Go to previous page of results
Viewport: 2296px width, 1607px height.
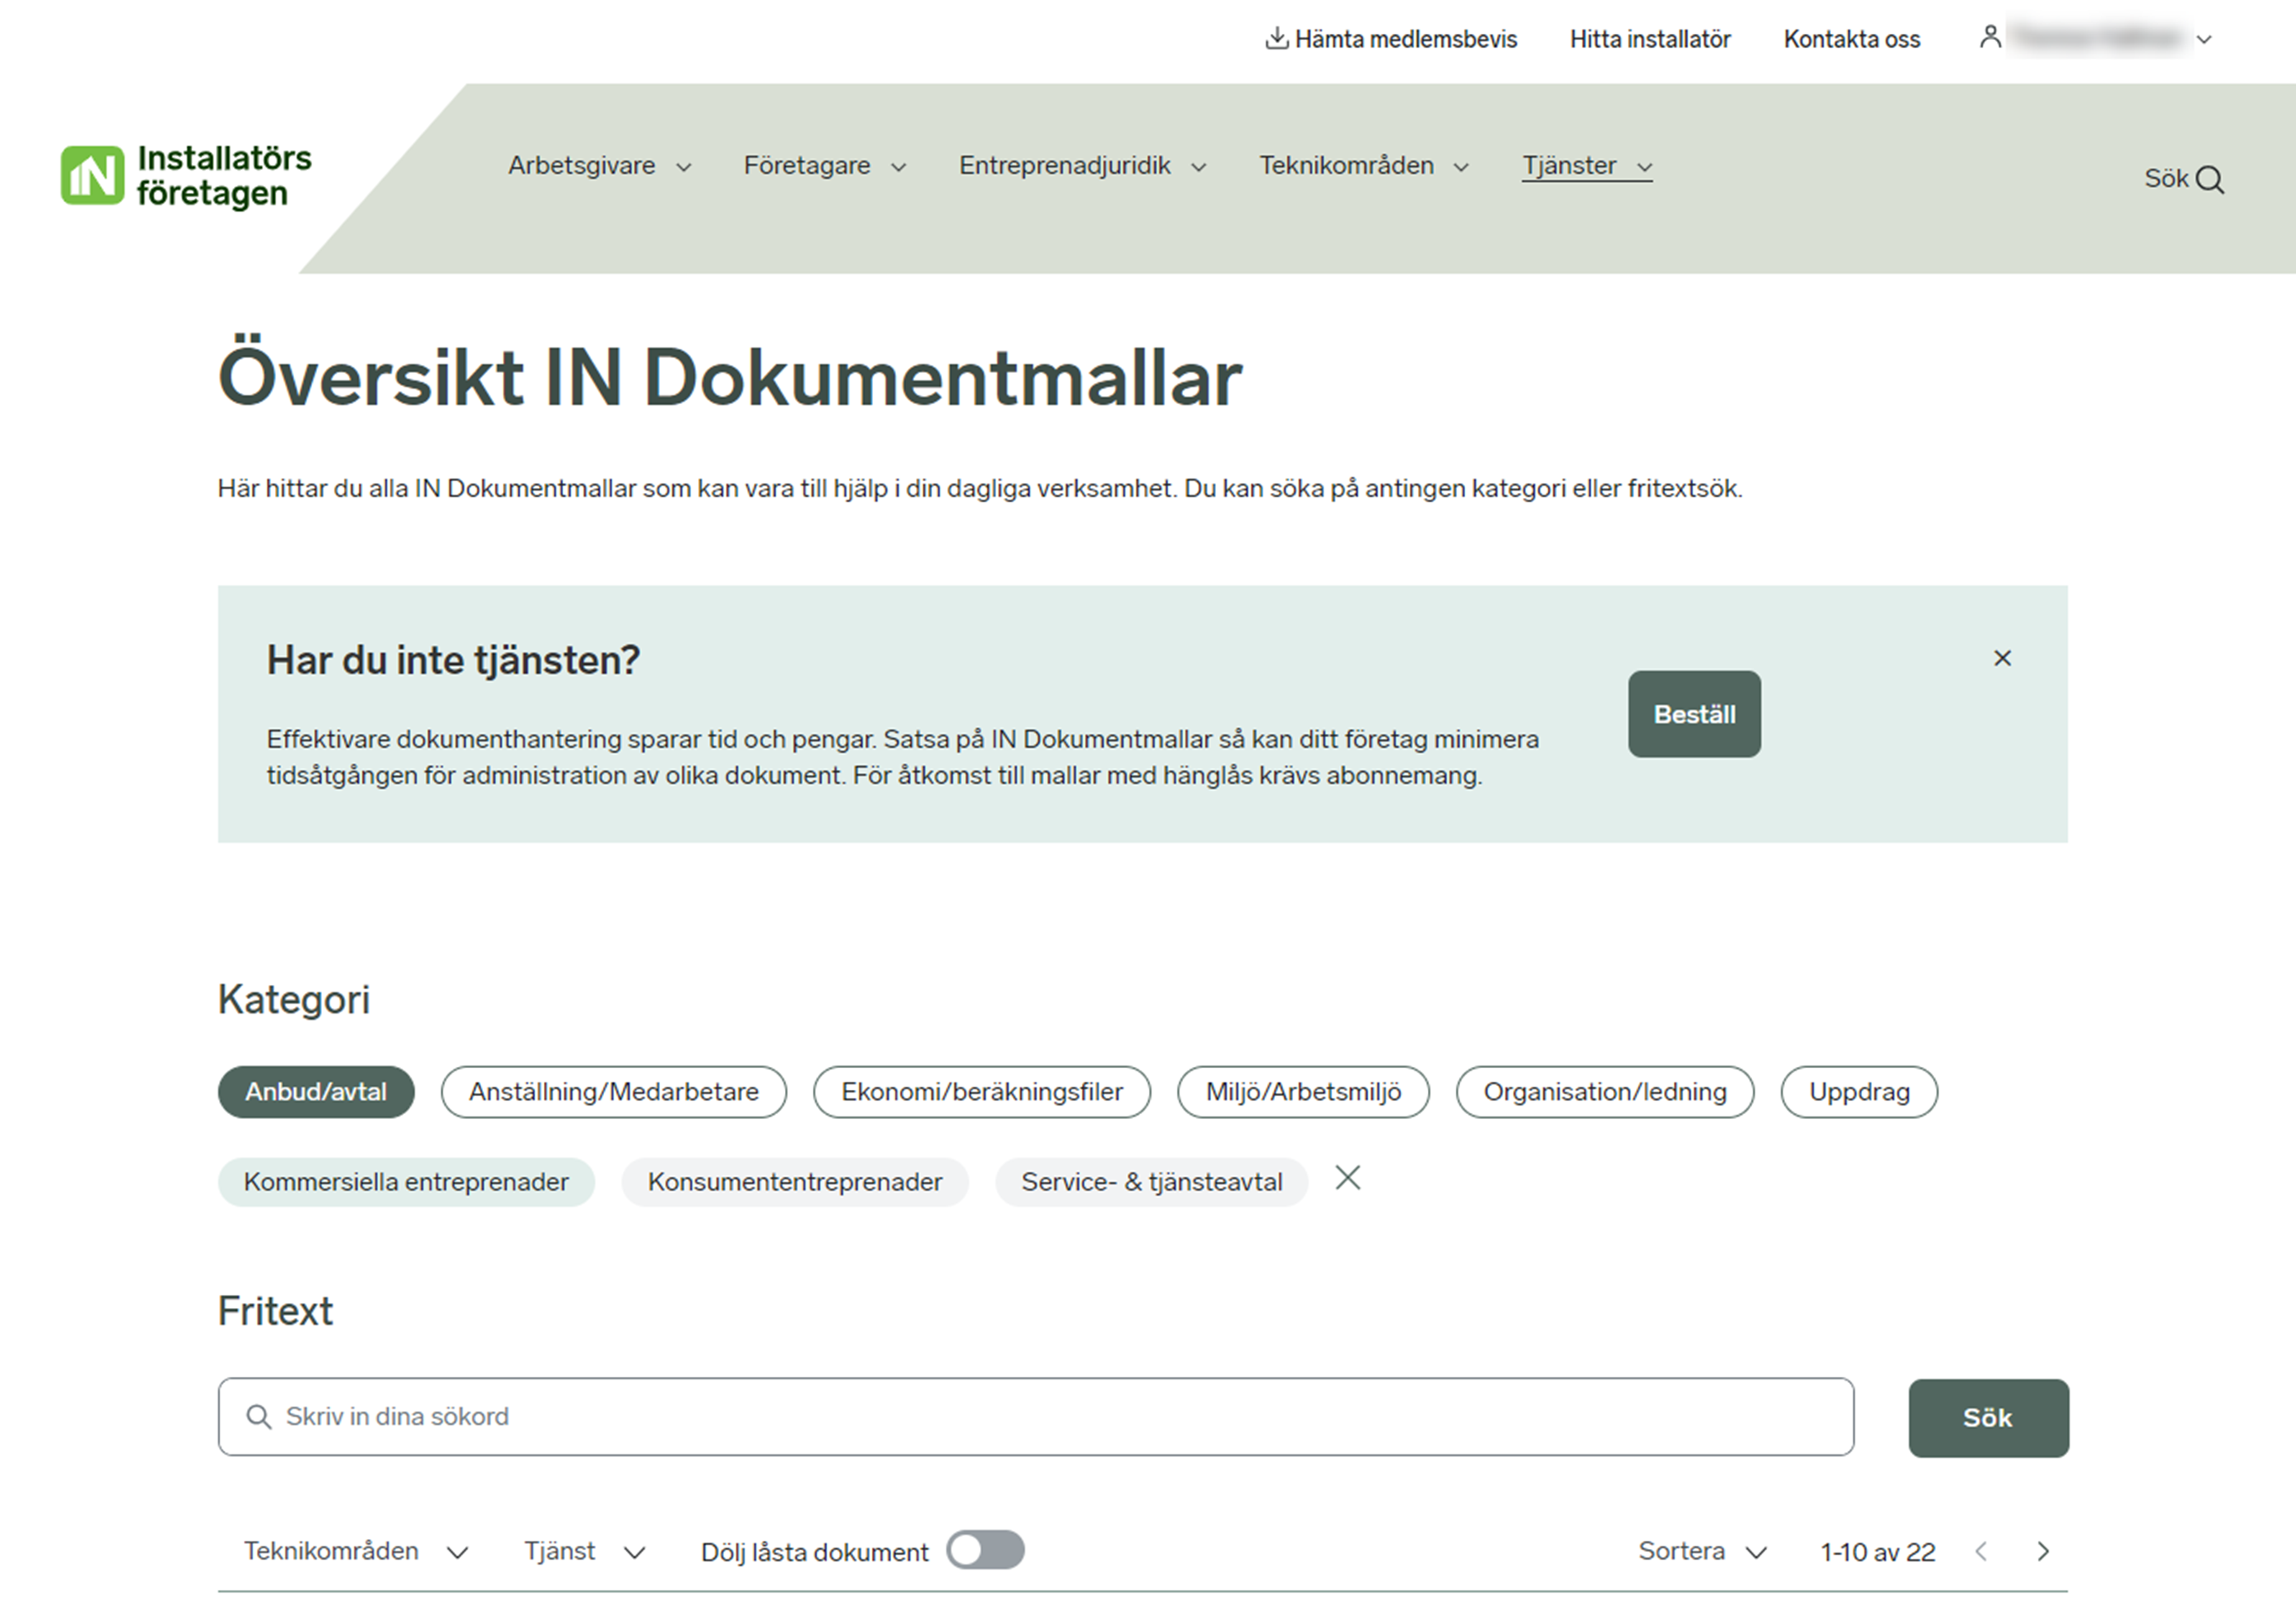coord(1981,1551)
